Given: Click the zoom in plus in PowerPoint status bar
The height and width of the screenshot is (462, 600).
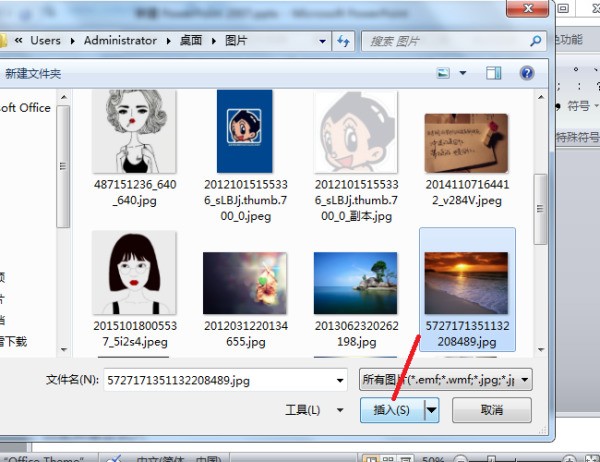Looking at the screenshot, I should pyautogui.click(x=570, y=459).
